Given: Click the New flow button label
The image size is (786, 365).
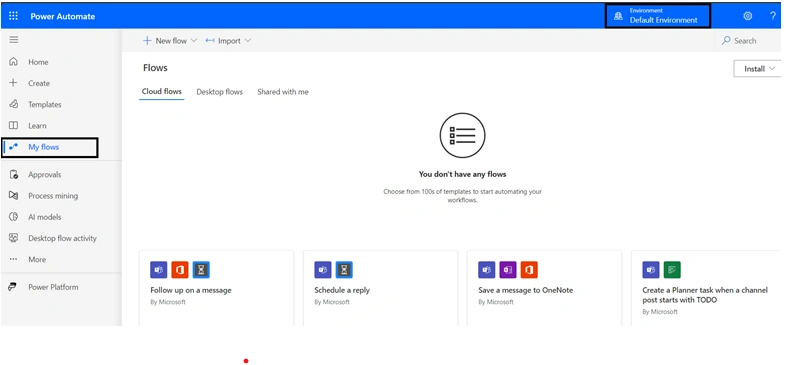Looking at the screenshot, I should (171, 41).
